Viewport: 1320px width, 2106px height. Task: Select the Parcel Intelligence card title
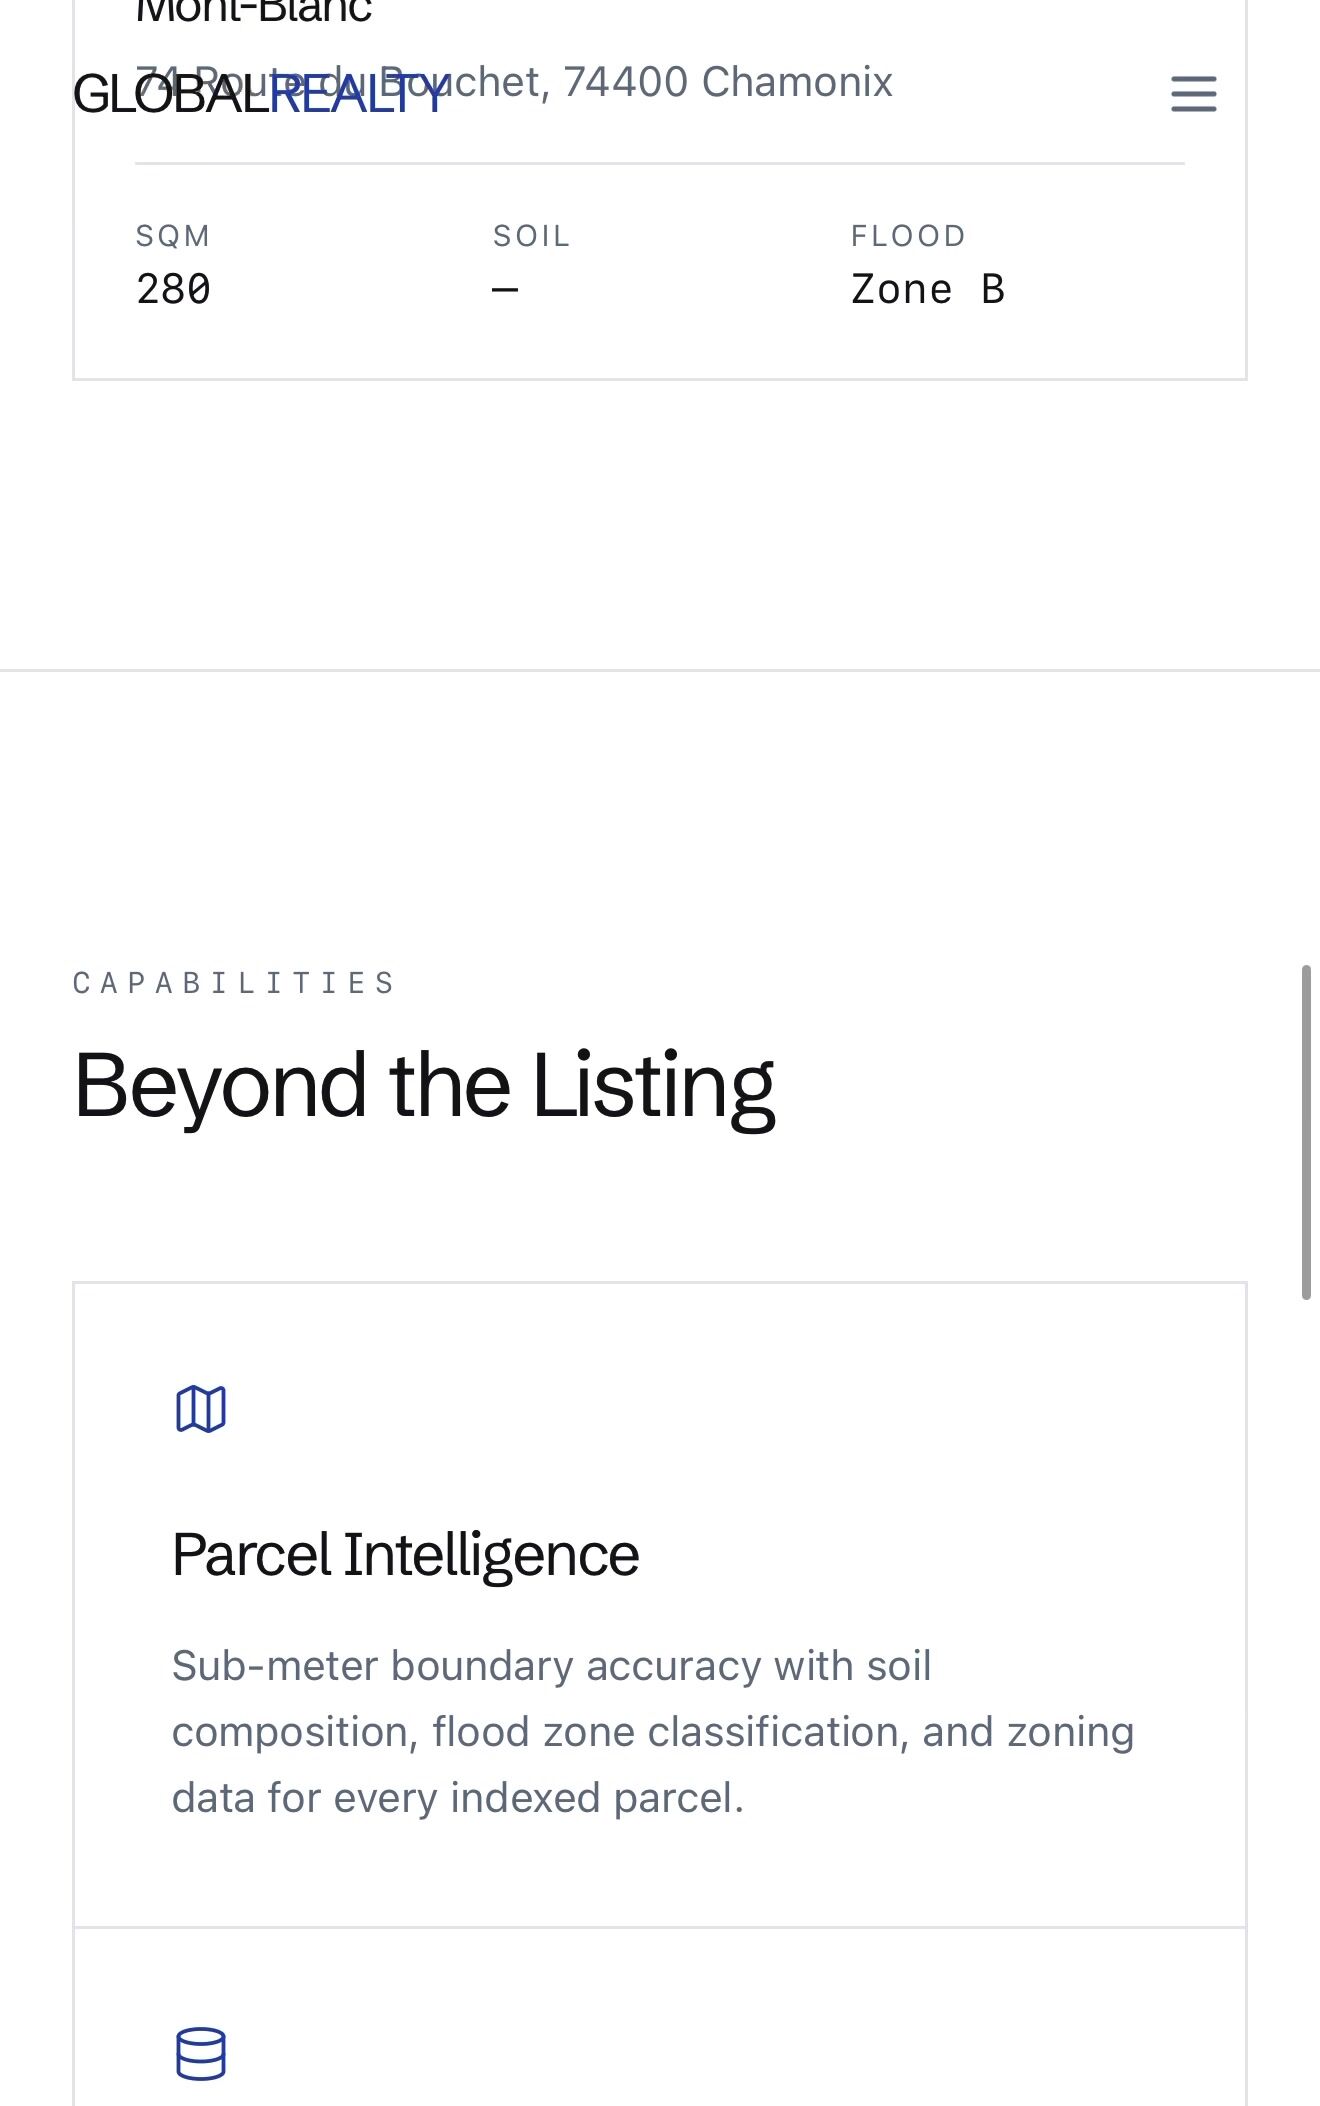pyautogui.click(x=405, y=1555)
